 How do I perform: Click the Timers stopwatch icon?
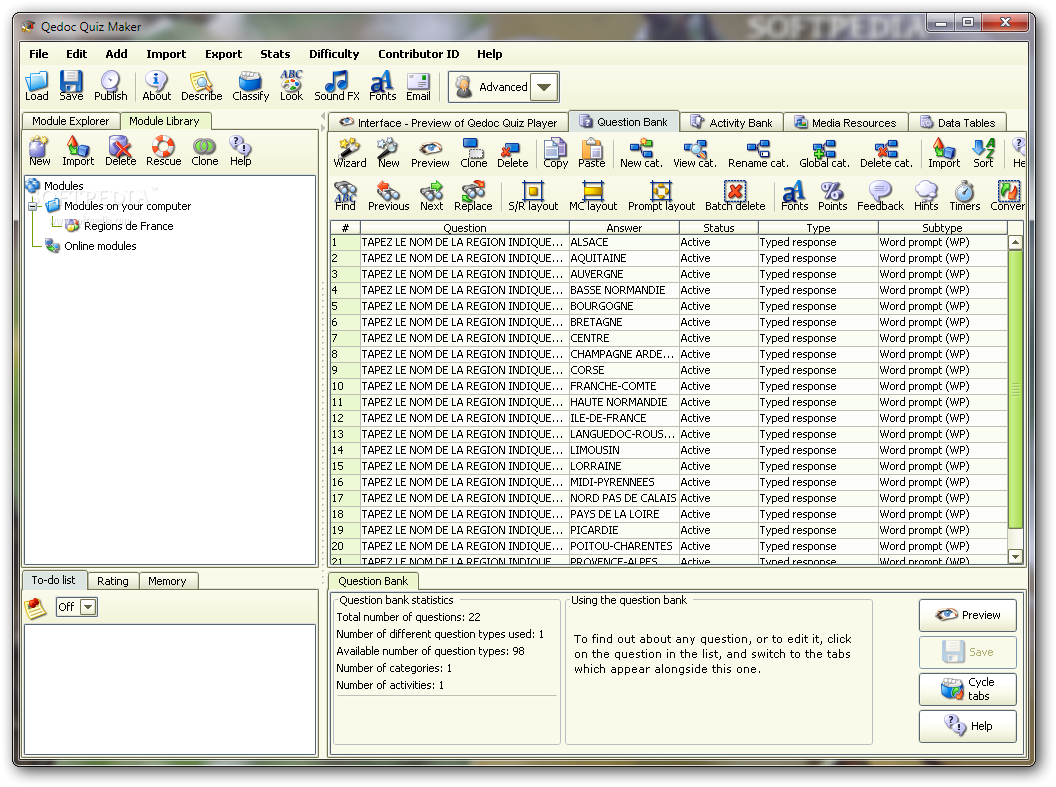pyautogui.click(x=964, y=196)
